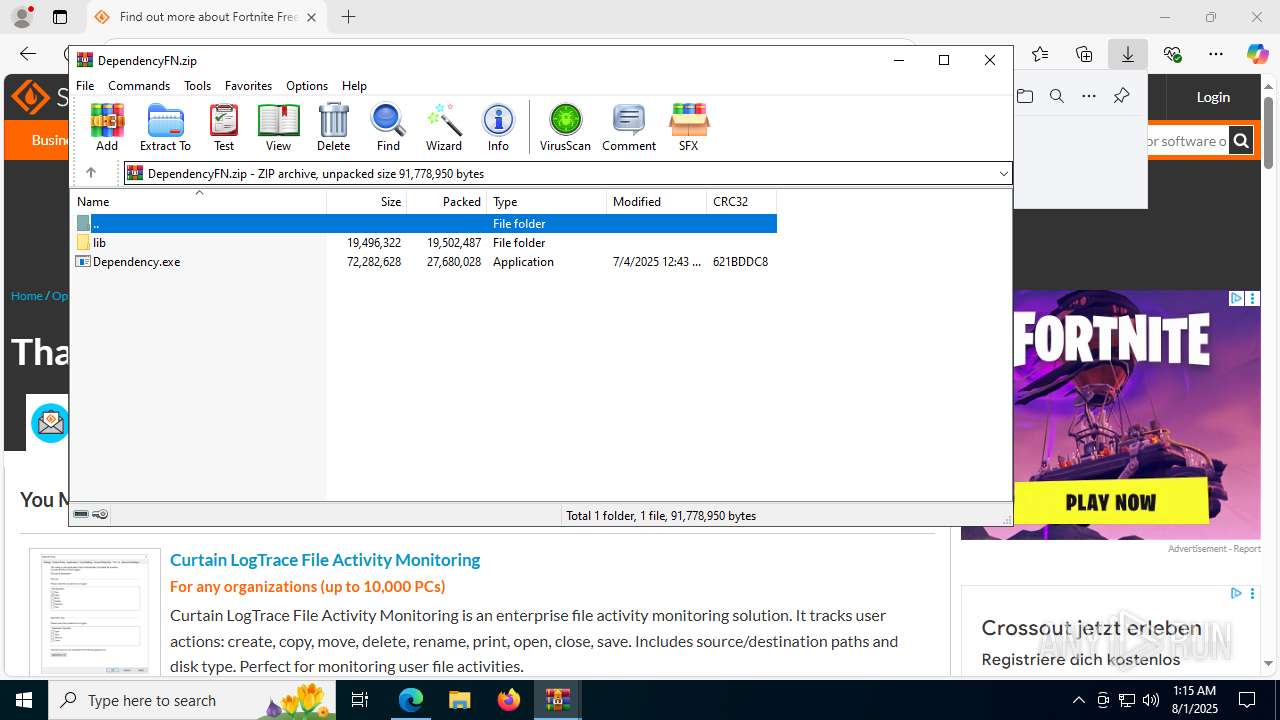Open the Edge Downloads button
The width and height of the screenshot is (1280, 720).
click(x=1128, y=54)
